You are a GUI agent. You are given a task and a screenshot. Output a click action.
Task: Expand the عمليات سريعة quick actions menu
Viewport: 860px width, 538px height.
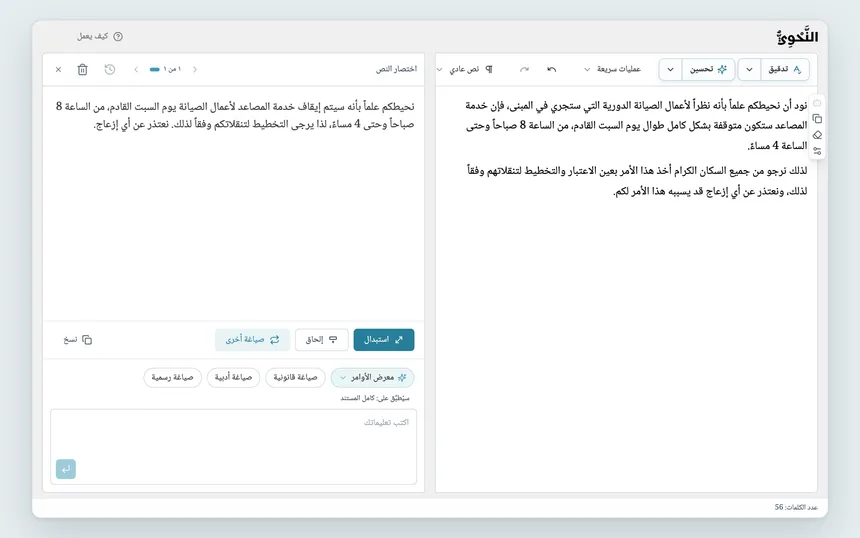click(x=613, y=69)
